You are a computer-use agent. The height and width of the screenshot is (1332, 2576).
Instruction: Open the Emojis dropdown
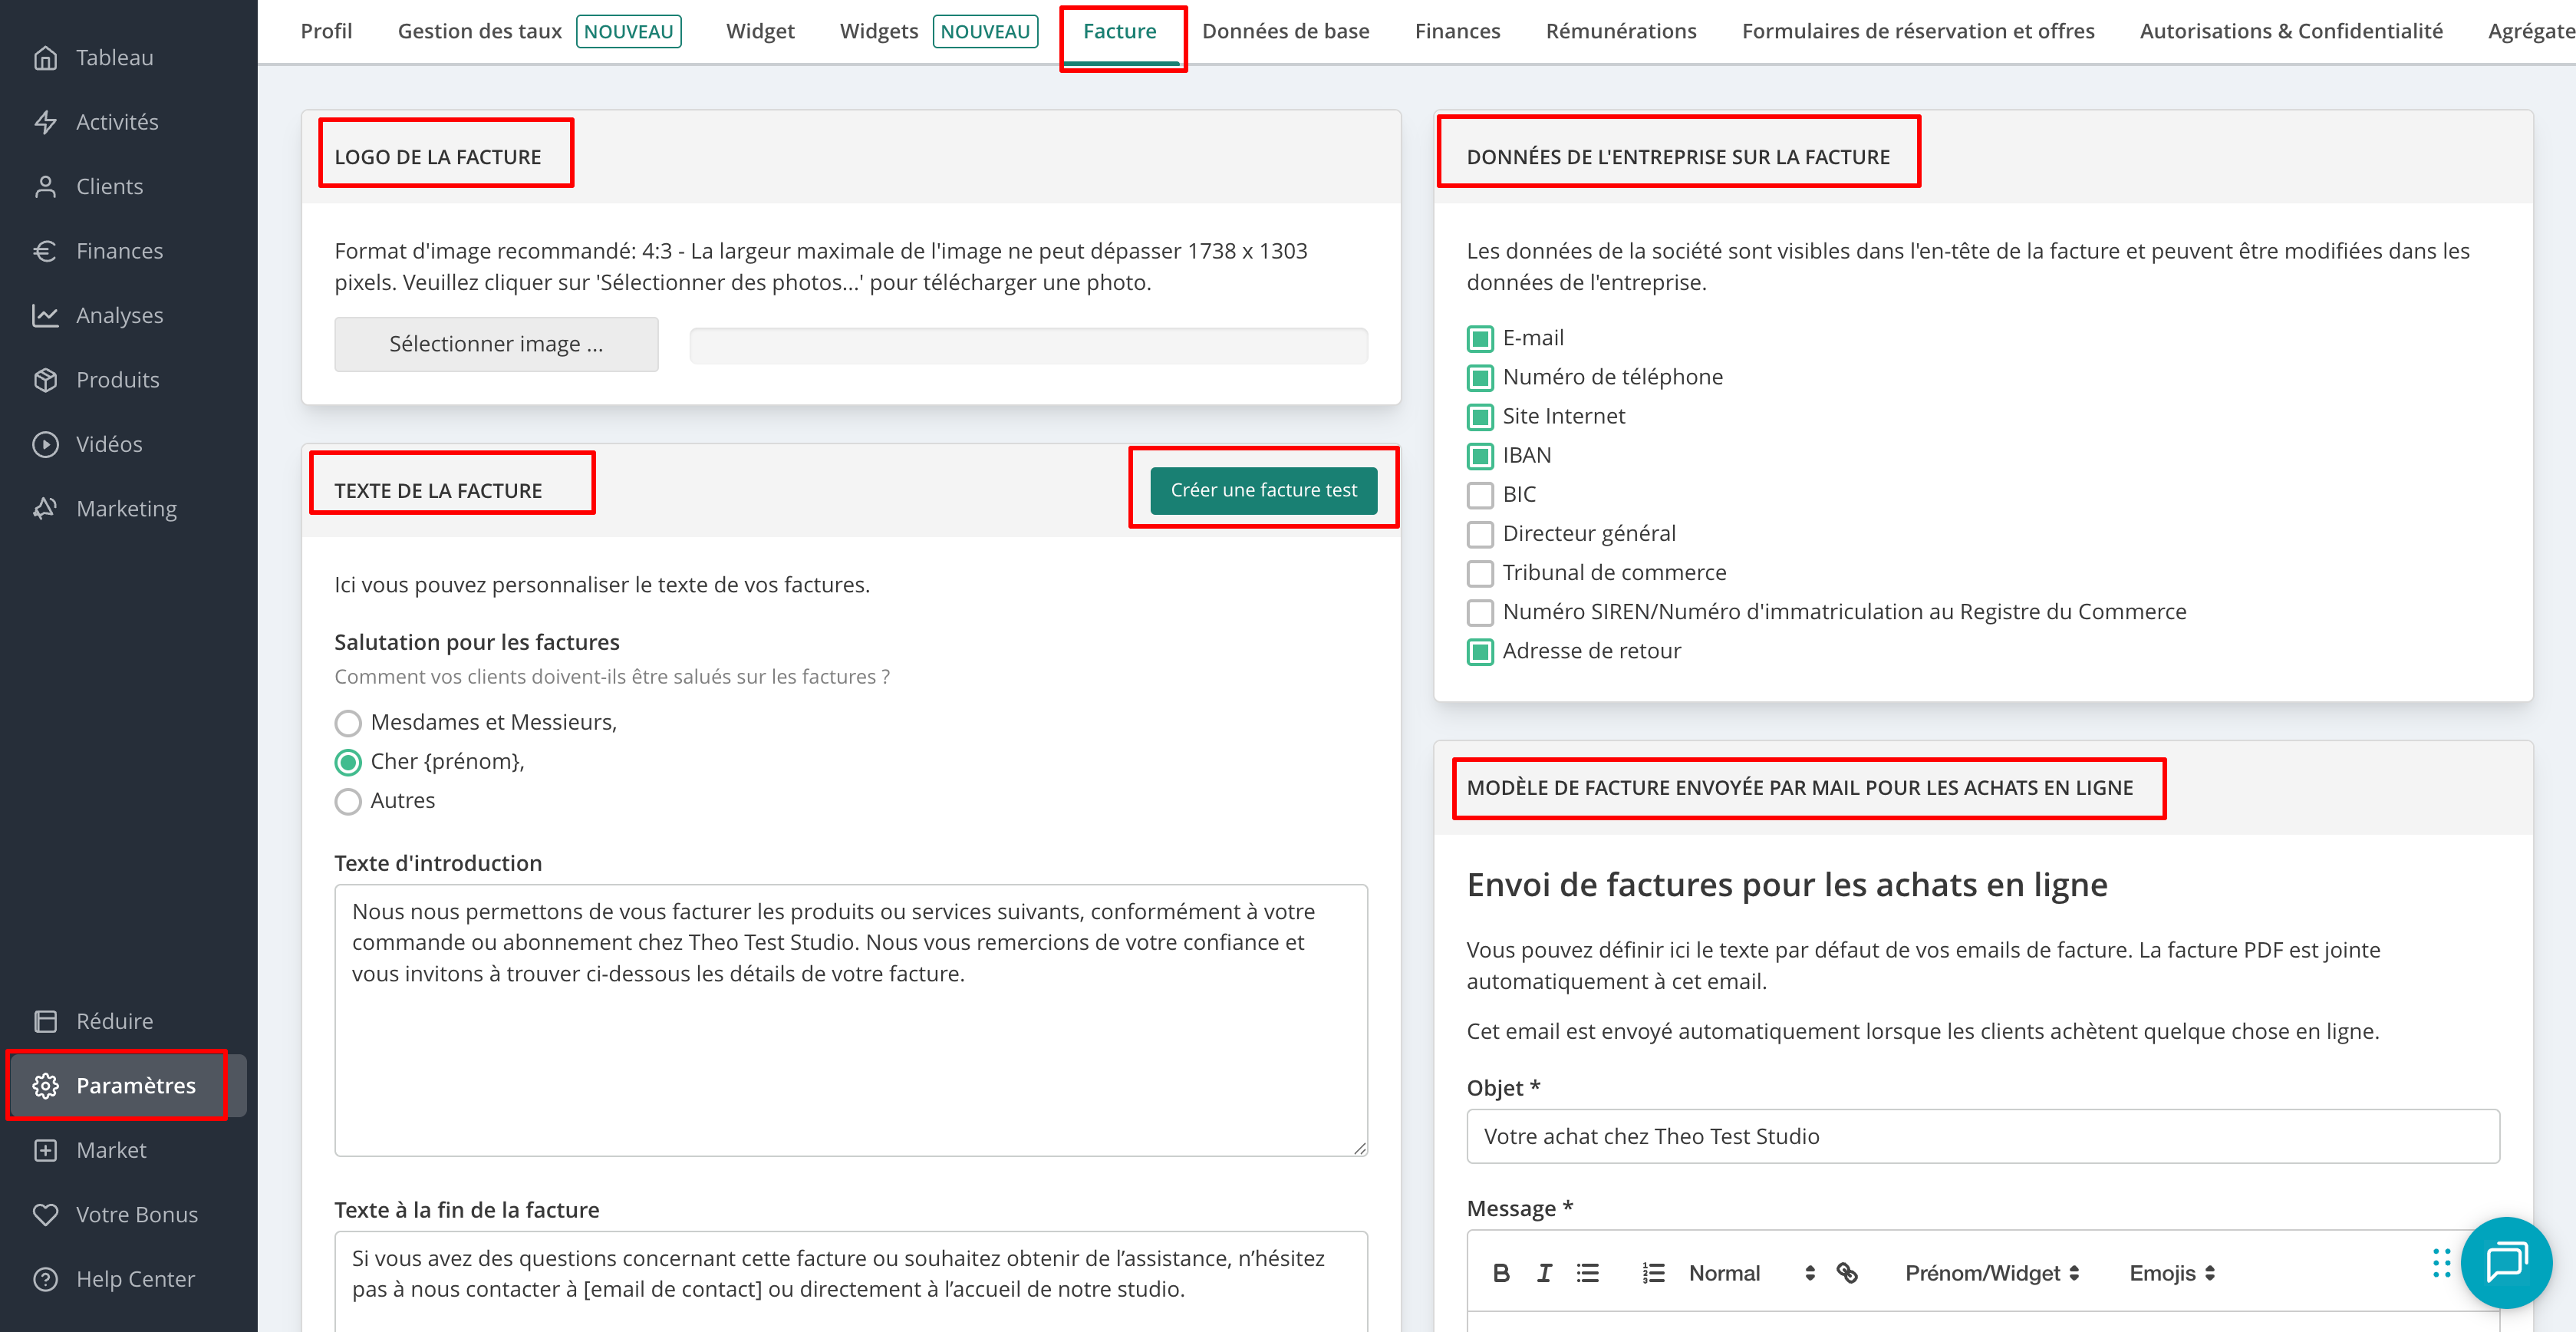click(2172, 1273)
